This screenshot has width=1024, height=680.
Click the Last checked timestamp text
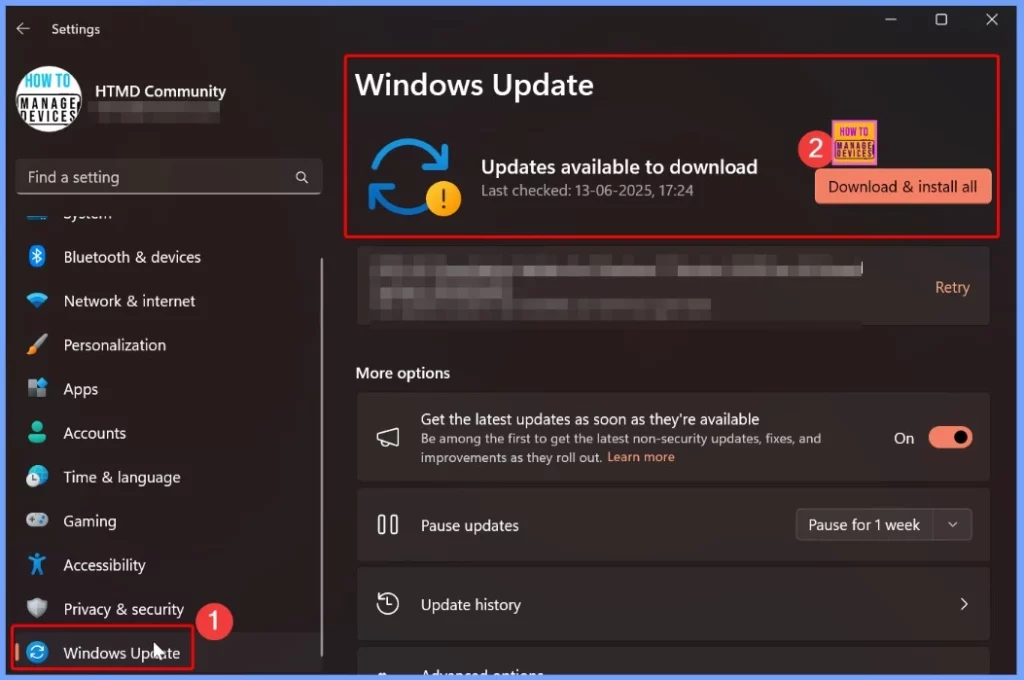tap(587, 191)
